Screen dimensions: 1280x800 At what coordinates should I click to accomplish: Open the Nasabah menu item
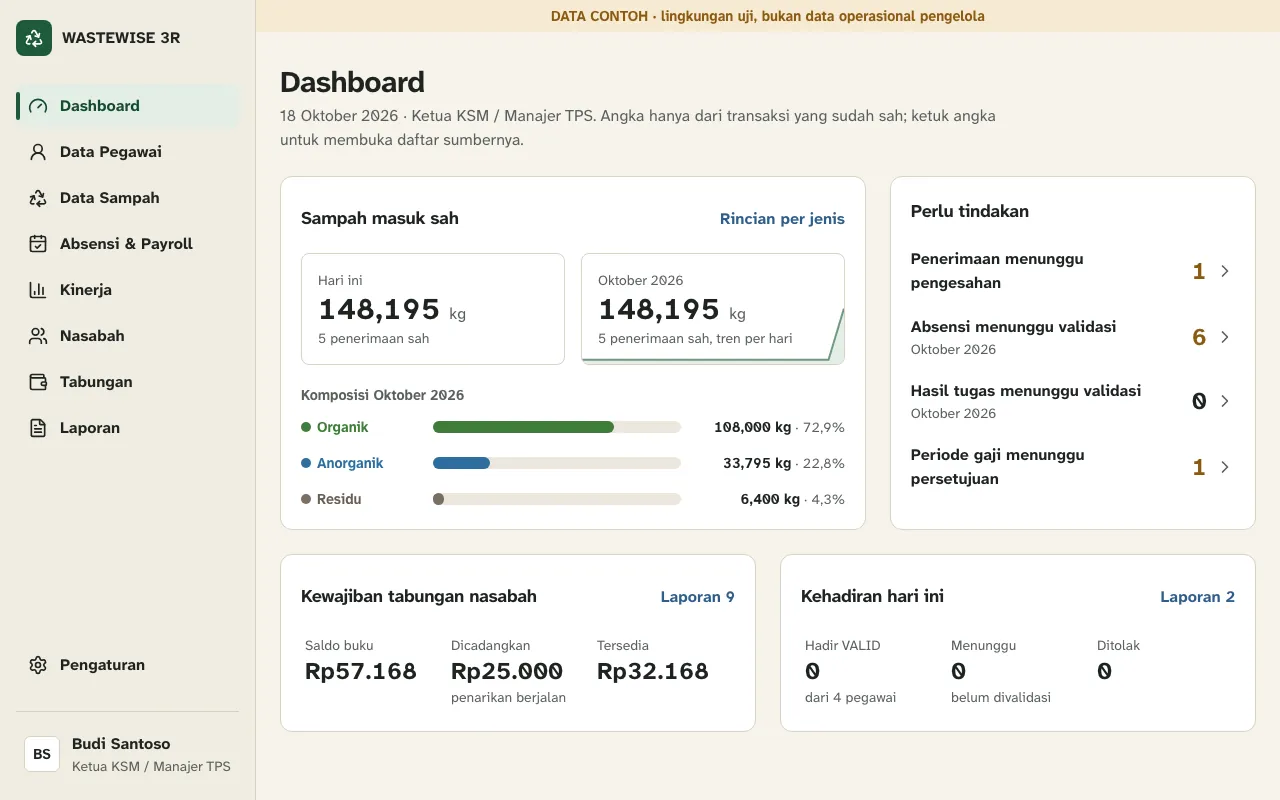click(128, 336)
